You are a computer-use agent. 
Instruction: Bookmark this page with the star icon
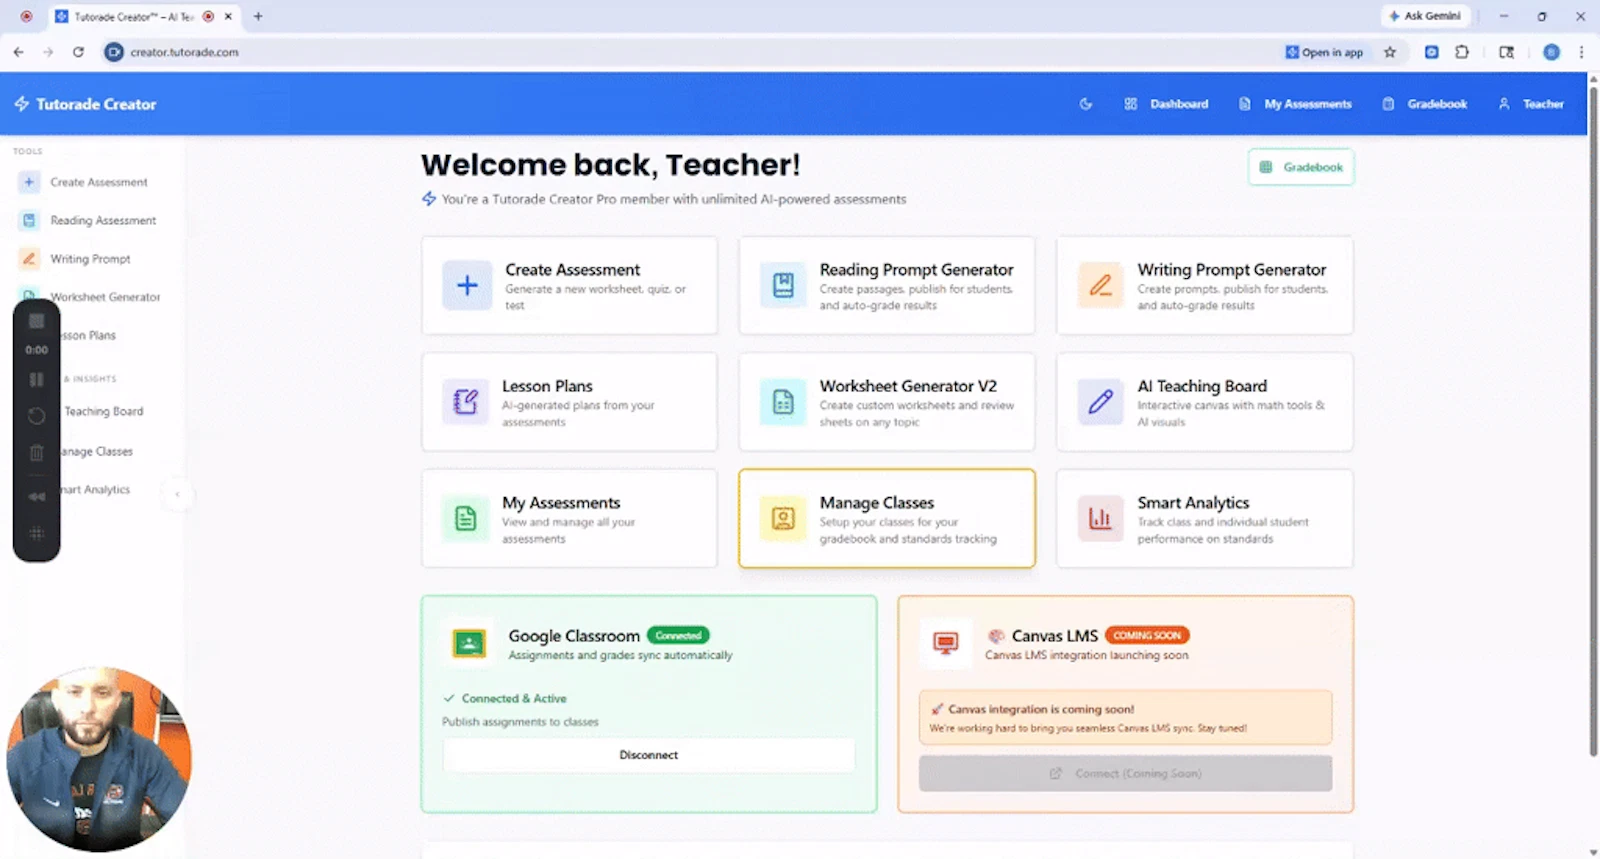tap(1390, 52)
